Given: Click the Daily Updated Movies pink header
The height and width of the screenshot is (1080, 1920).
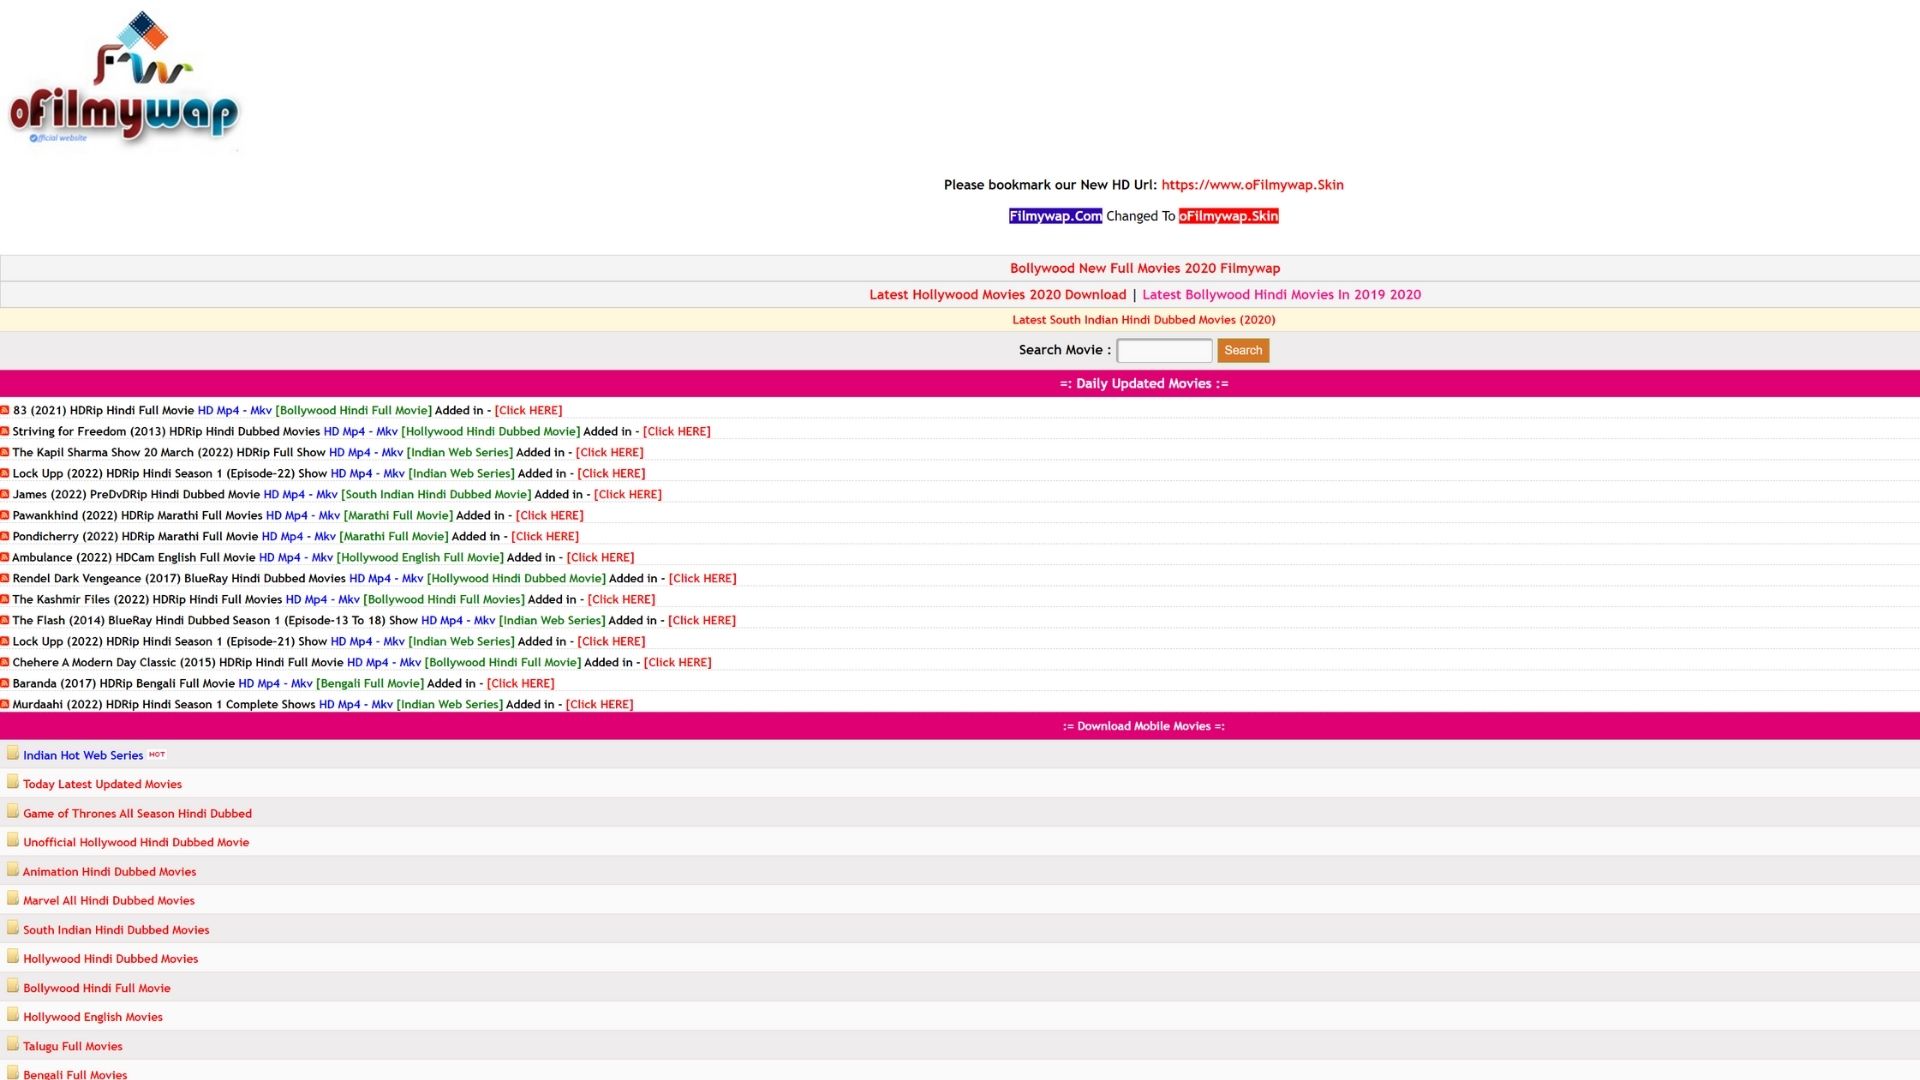Looking at the screenshot, I should pos(960,383).
